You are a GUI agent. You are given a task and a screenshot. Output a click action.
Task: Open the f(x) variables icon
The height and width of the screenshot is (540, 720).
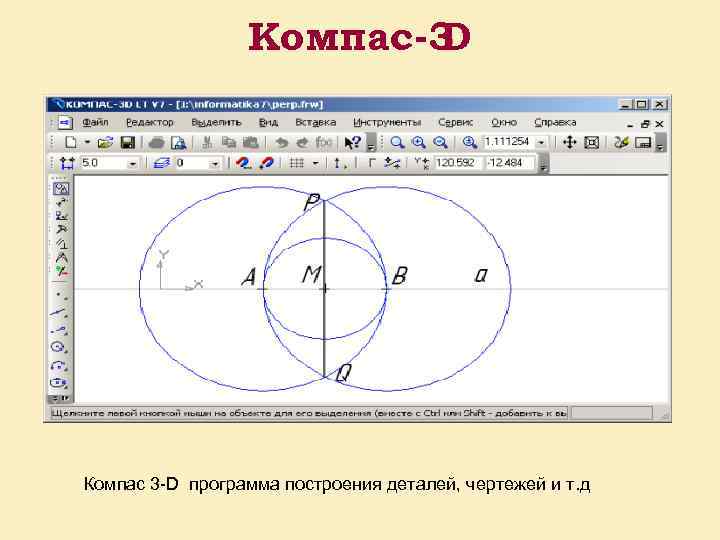[x=324, y=143]
